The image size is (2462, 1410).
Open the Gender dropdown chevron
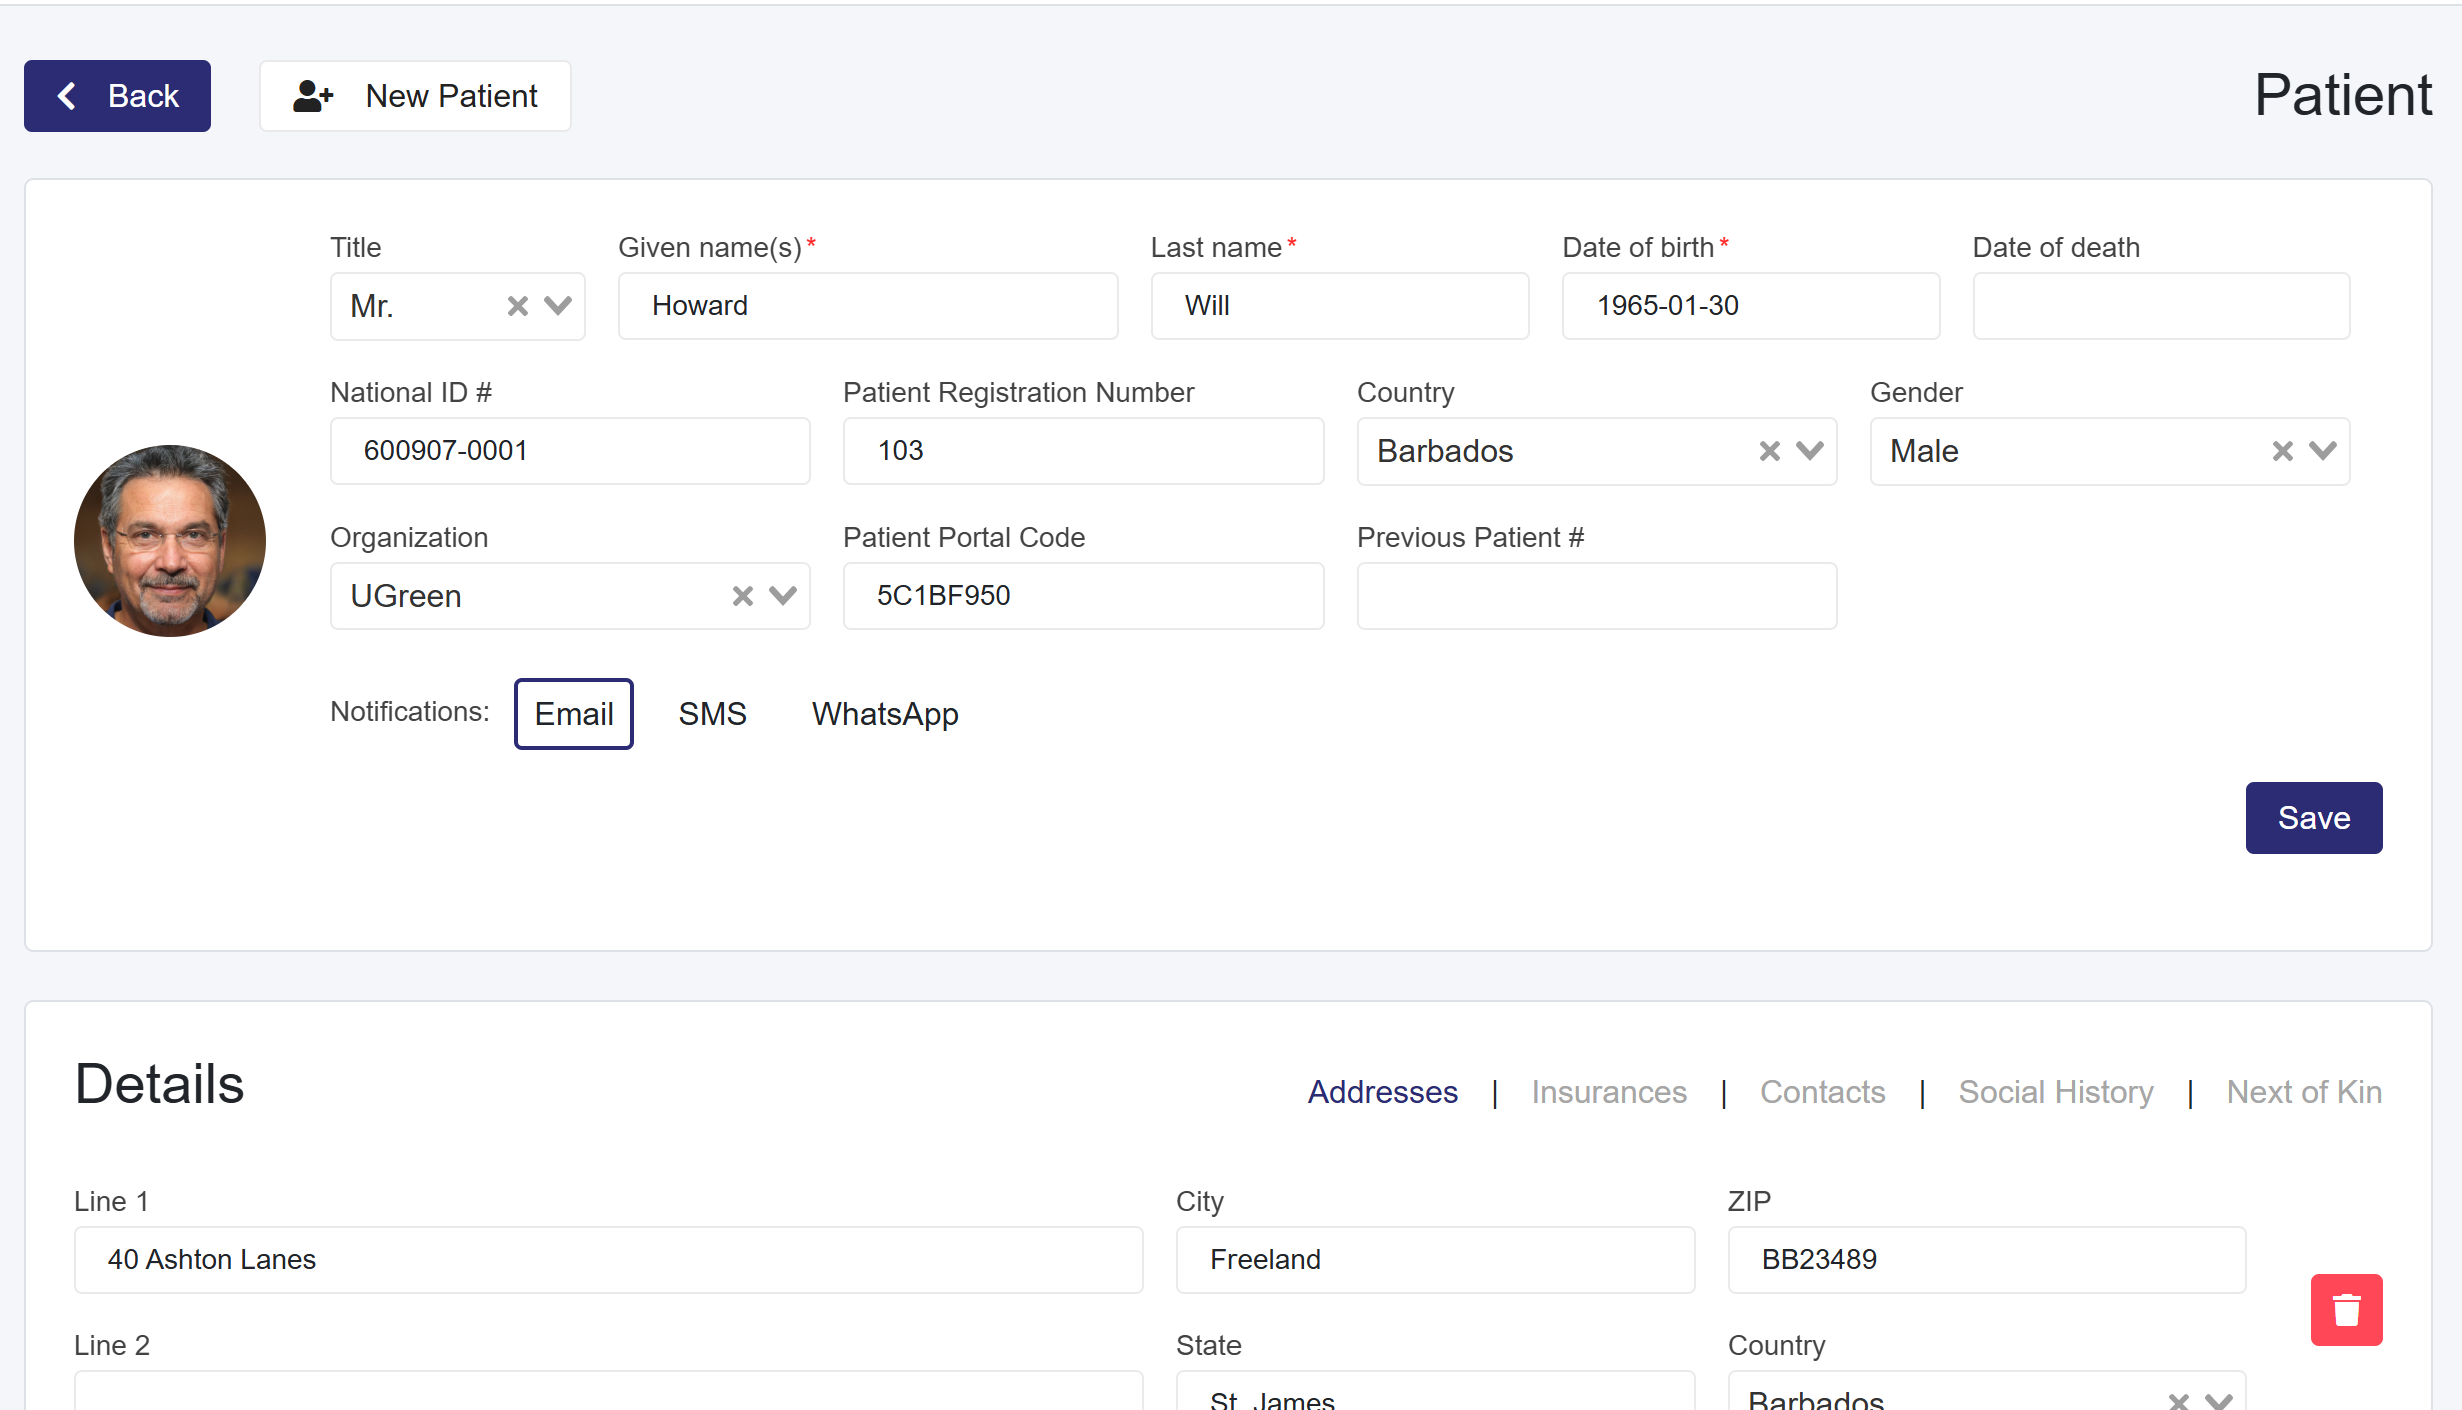pyautogui.click(x=2322, y=451)
